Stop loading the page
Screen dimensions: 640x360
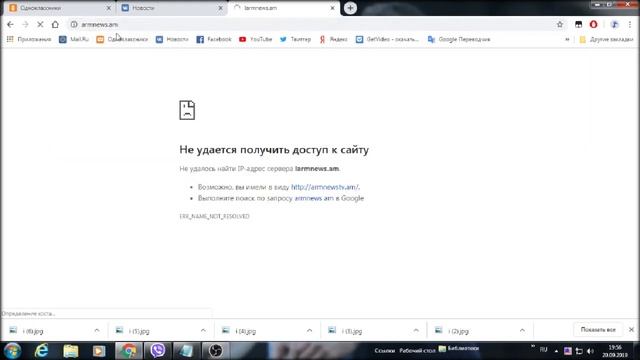tap(40, 24)
